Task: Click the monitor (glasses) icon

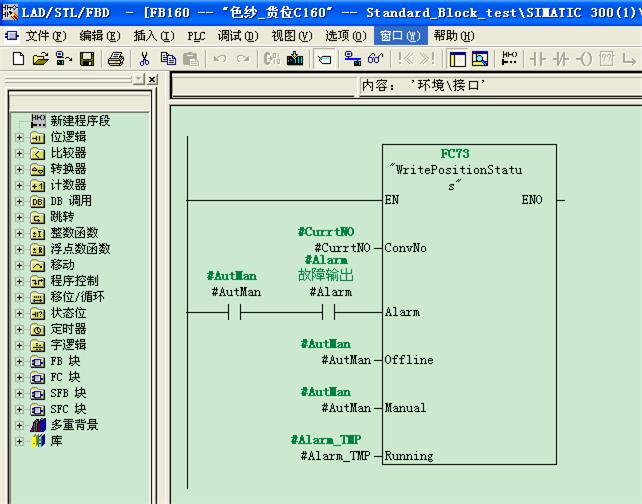Action: pos(375,59)
